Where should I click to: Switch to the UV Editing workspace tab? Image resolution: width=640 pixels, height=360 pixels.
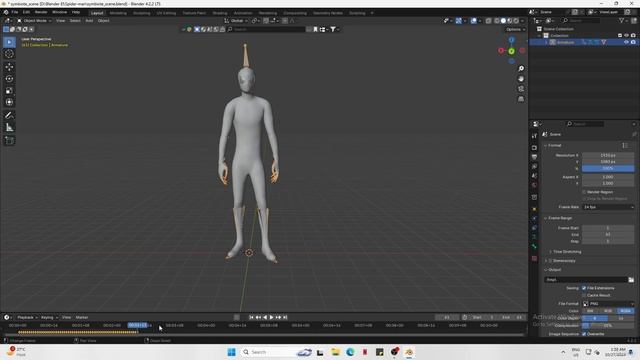tap(166, 13)
